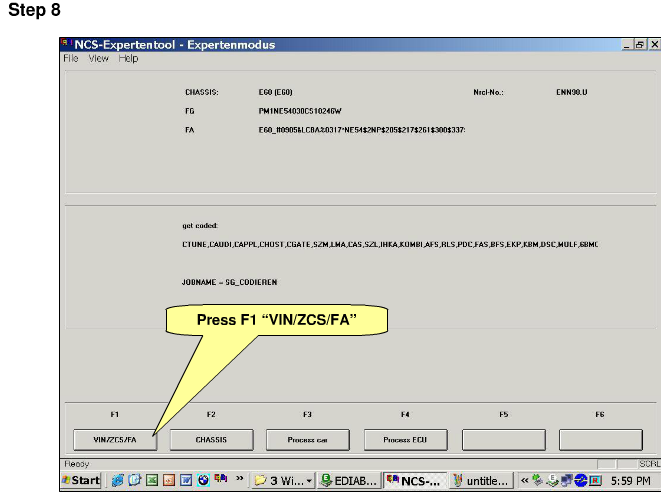The image size is (661, 494).
Task: Open the Windows Start menu
Action: tap(81, 481)
